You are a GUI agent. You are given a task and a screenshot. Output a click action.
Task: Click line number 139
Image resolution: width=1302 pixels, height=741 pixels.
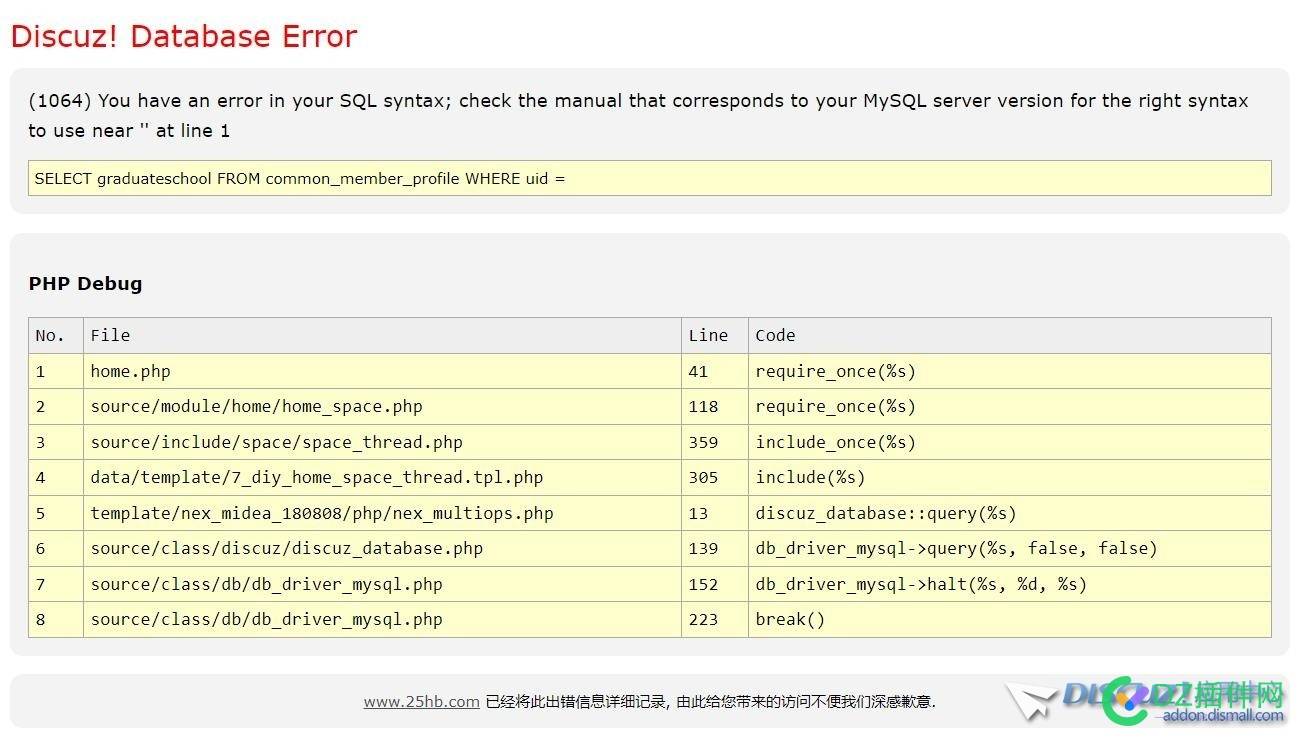(x=715, y=548)
